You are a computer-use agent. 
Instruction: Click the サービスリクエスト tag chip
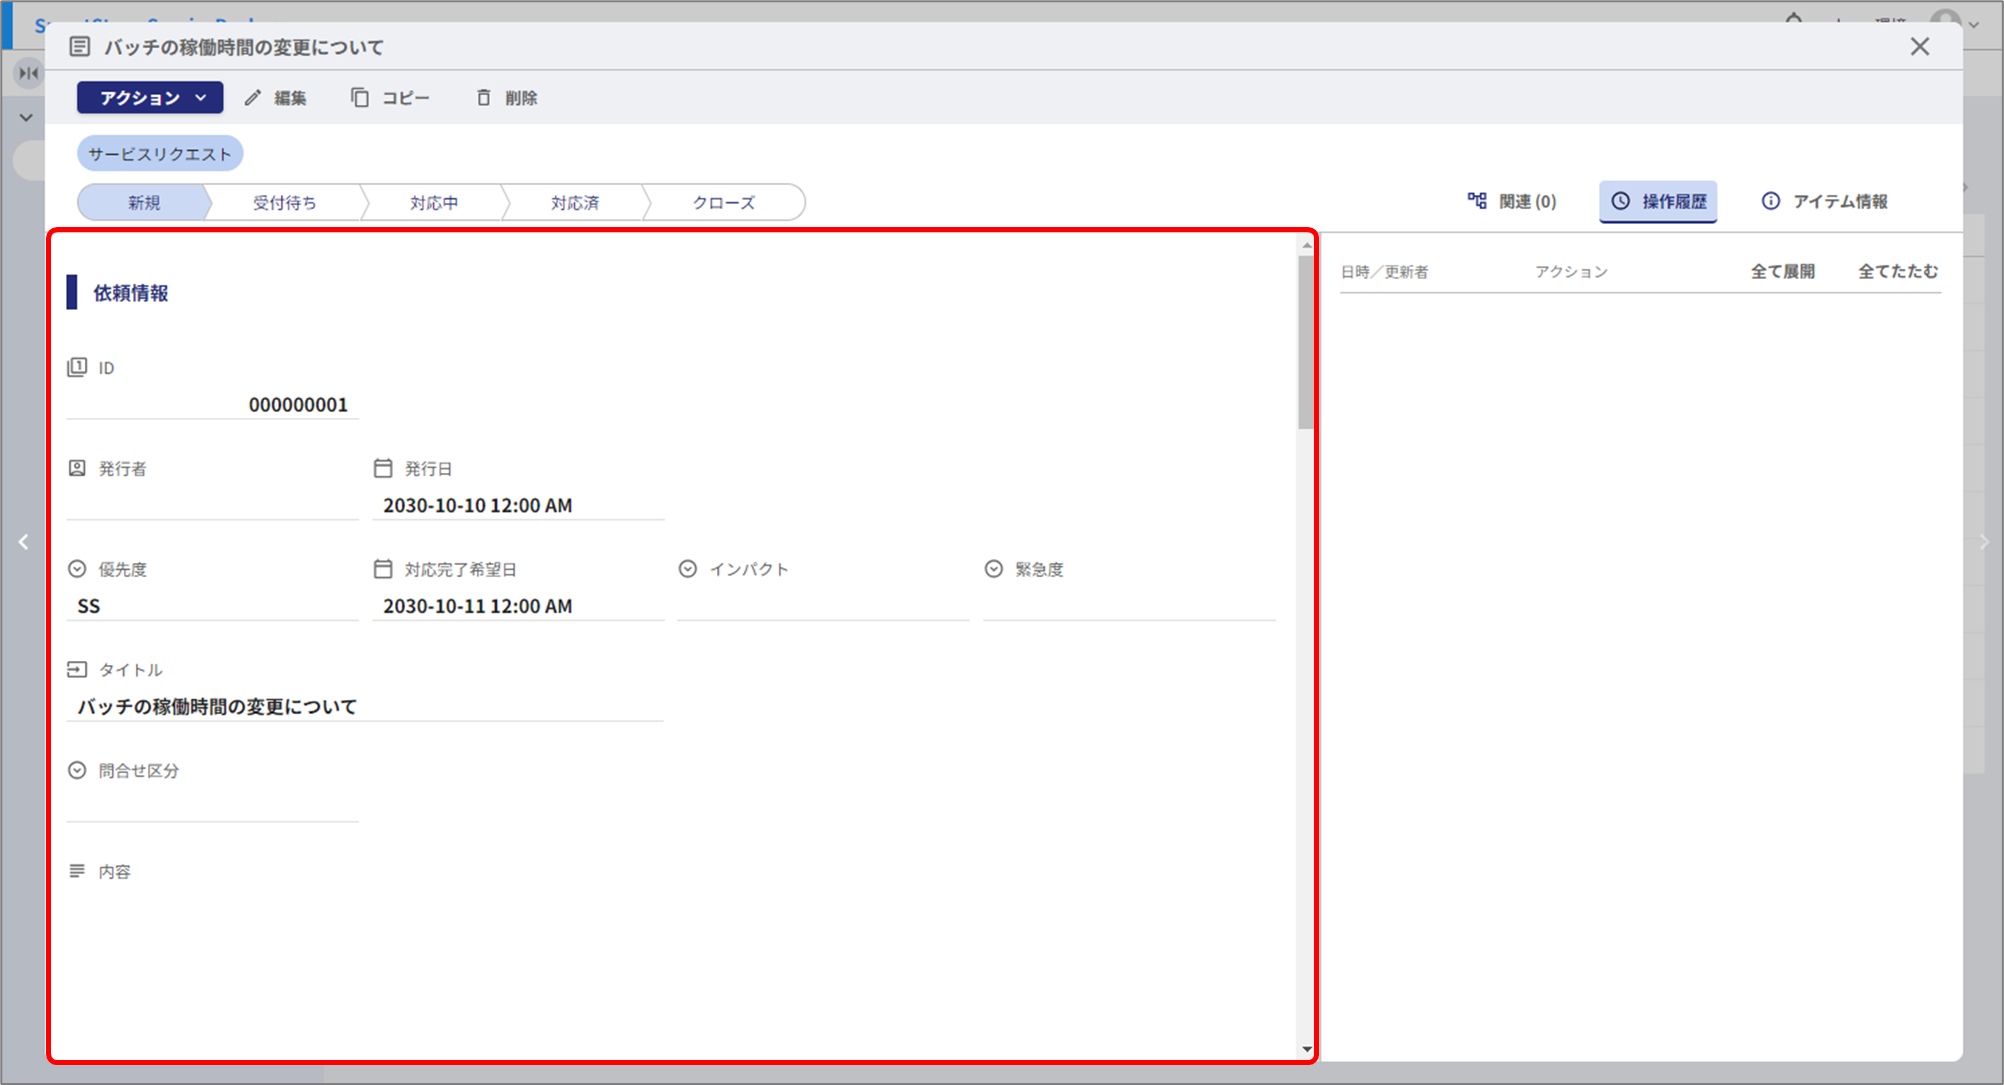click(160, 154)
